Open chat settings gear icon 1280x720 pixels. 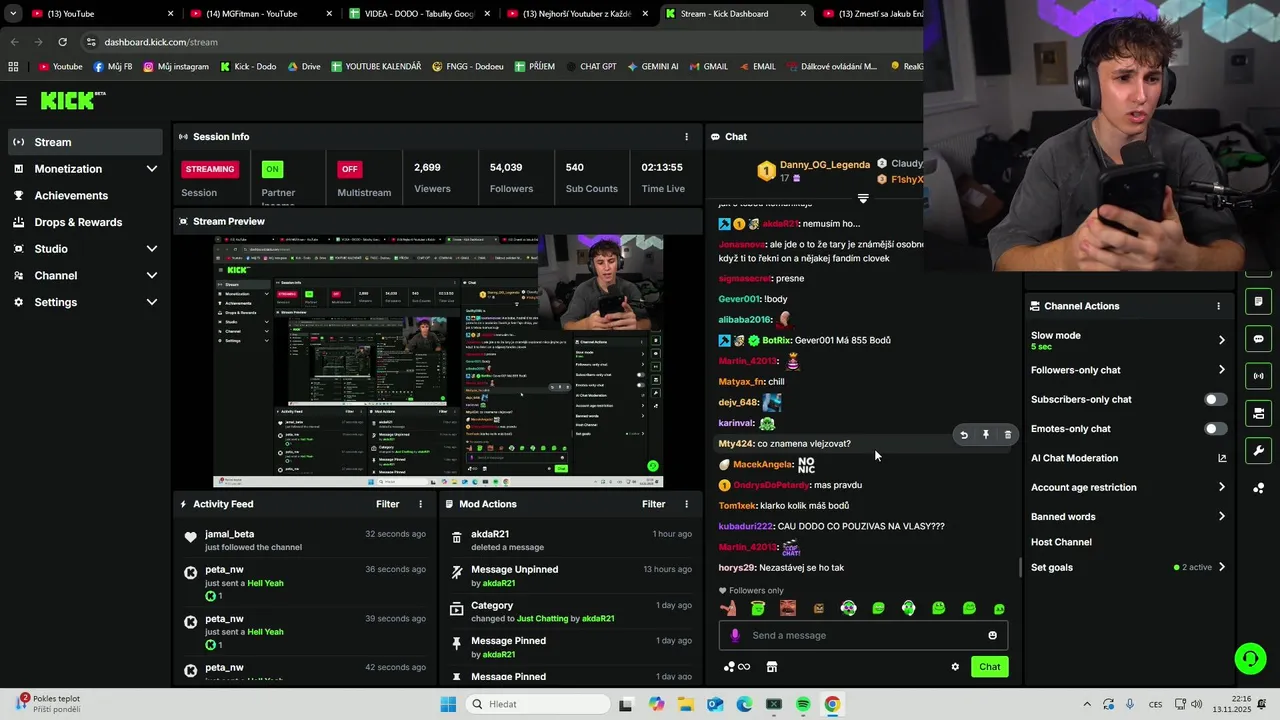tap(955, 667)
